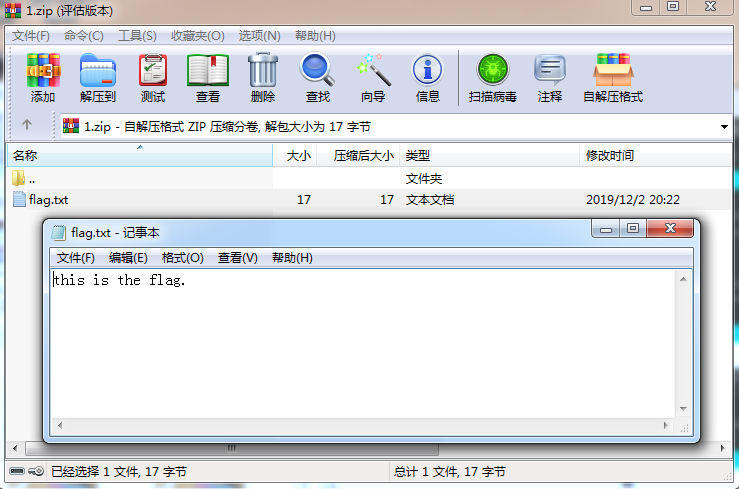The height and width of the screenshot is (489, 739).
Task: Go up one level arrow icon
Action: [x=27, y=125]
